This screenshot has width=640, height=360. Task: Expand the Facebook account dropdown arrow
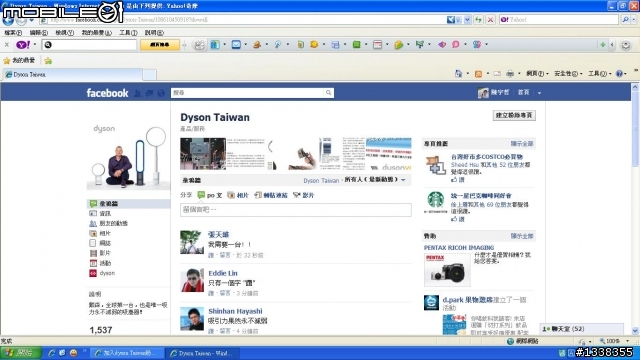click(x=539, y=93)
